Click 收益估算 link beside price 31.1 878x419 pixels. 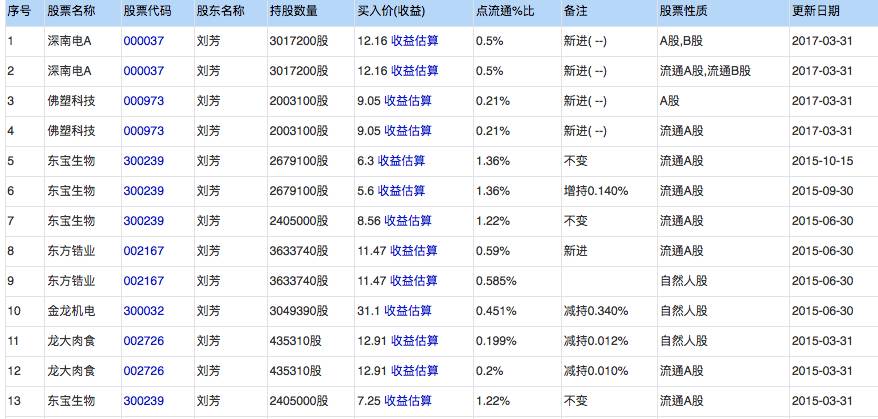tap(408, 311)
